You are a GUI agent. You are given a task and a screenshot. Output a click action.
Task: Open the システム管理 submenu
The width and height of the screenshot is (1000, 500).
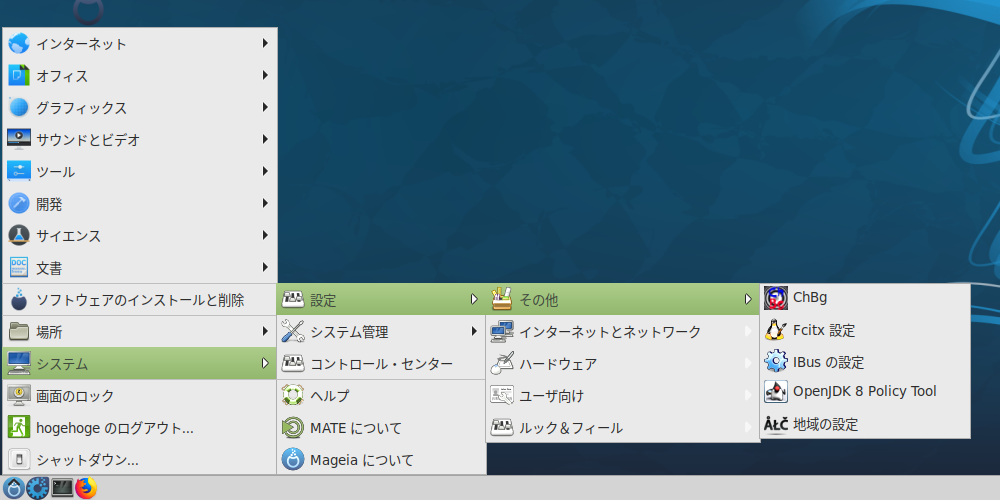click(x=381, y=332)
